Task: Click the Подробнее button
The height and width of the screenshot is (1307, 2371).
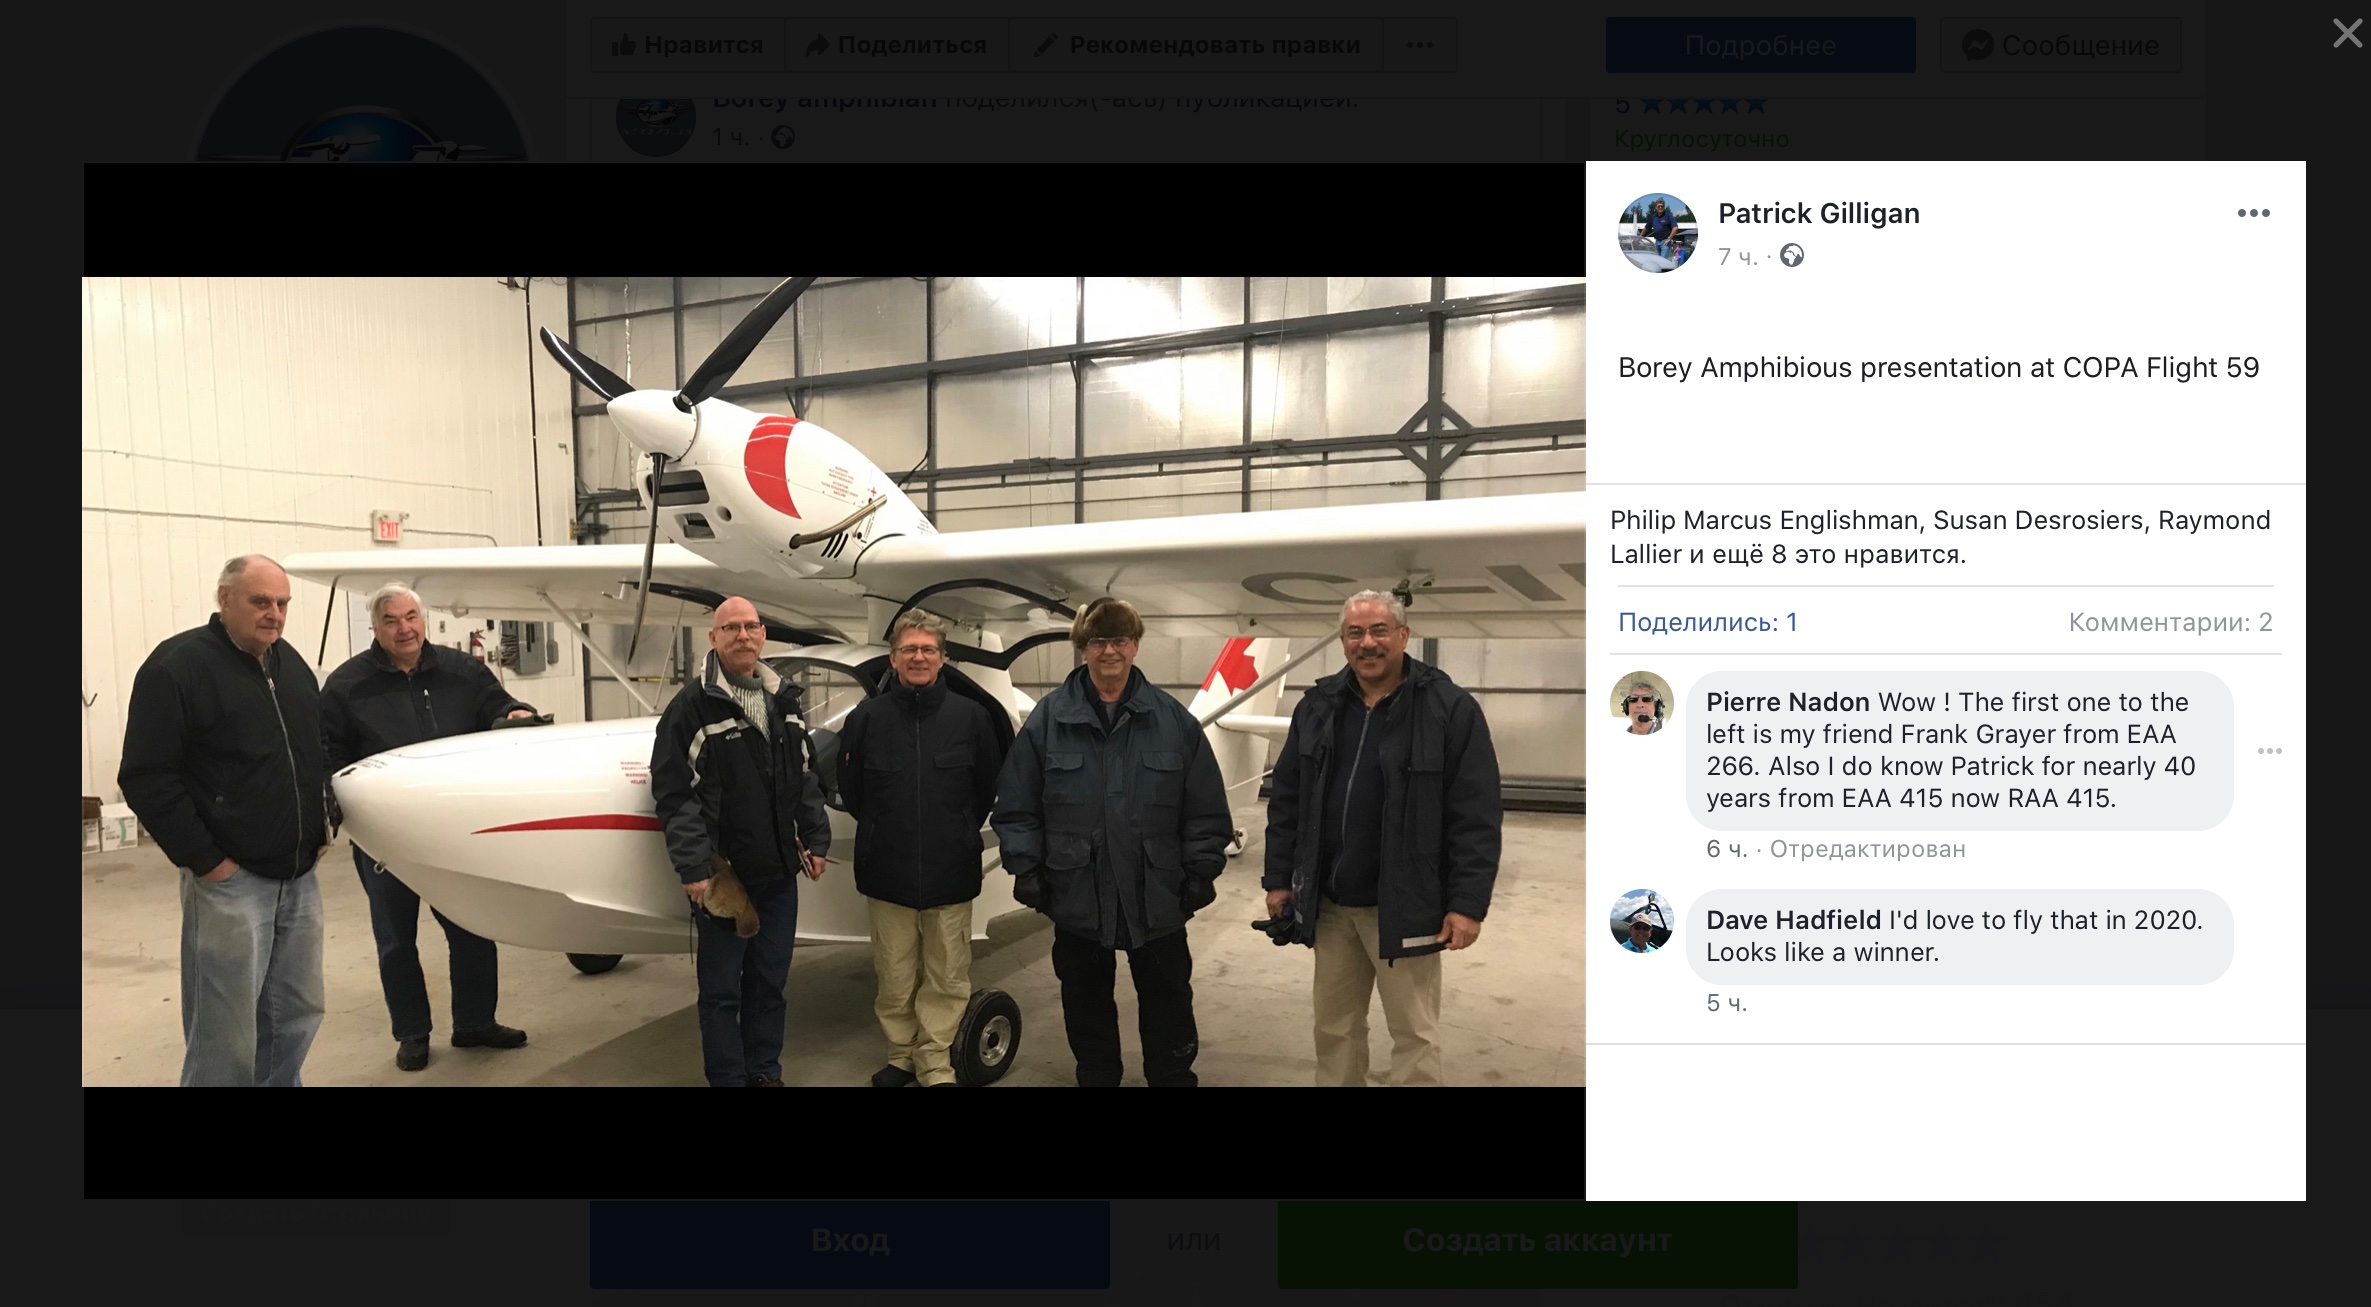Action: [x=1760, y=45]
